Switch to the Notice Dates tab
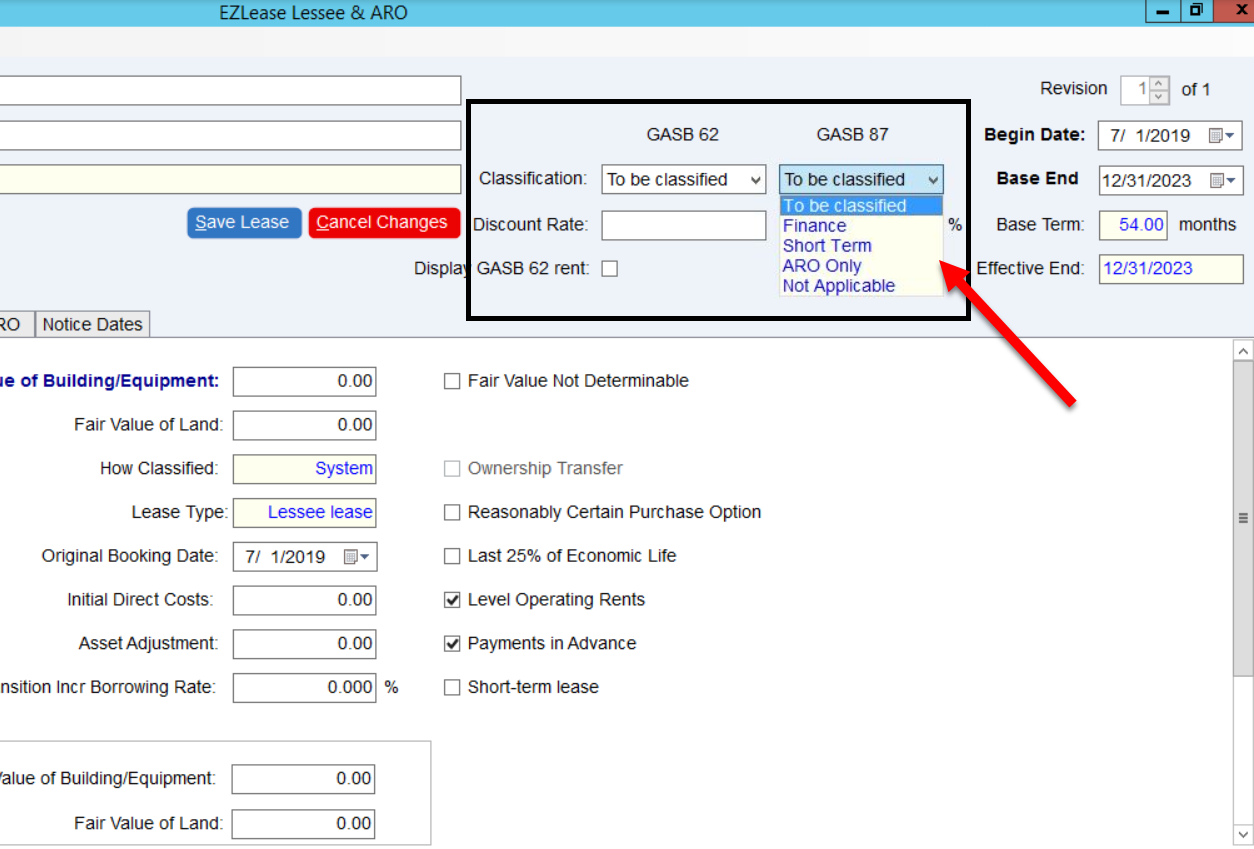Viewport: 1254px width, 849px height. point(93,324)
